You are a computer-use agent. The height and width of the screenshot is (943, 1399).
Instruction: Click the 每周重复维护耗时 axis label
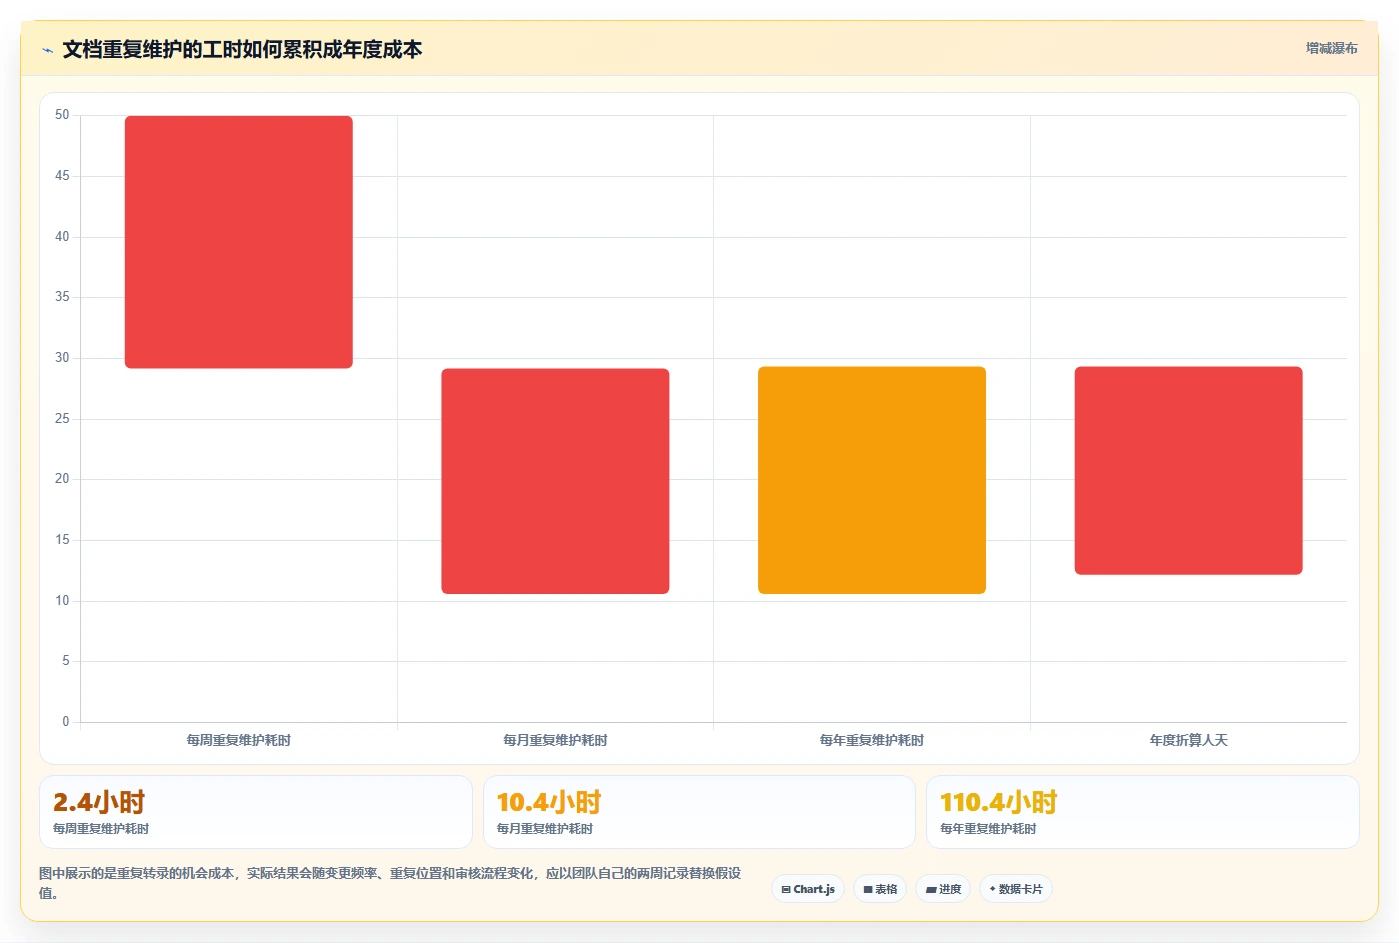(x=238, y=740)
